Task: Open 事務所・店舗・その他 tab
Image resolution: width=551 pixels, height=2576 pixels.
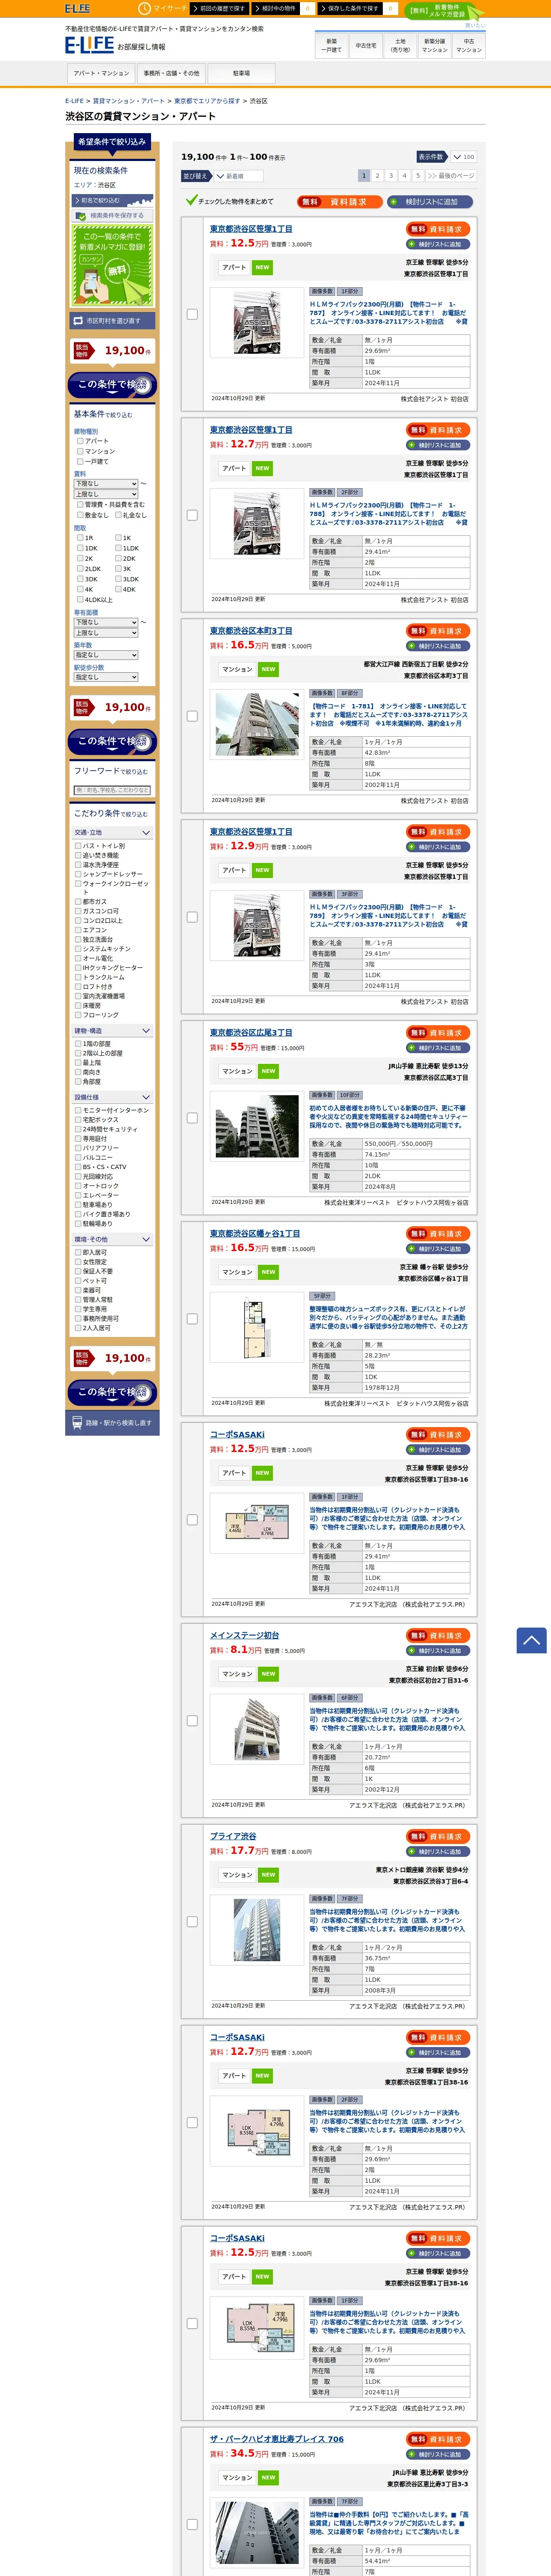Action: tap(171, 73)
